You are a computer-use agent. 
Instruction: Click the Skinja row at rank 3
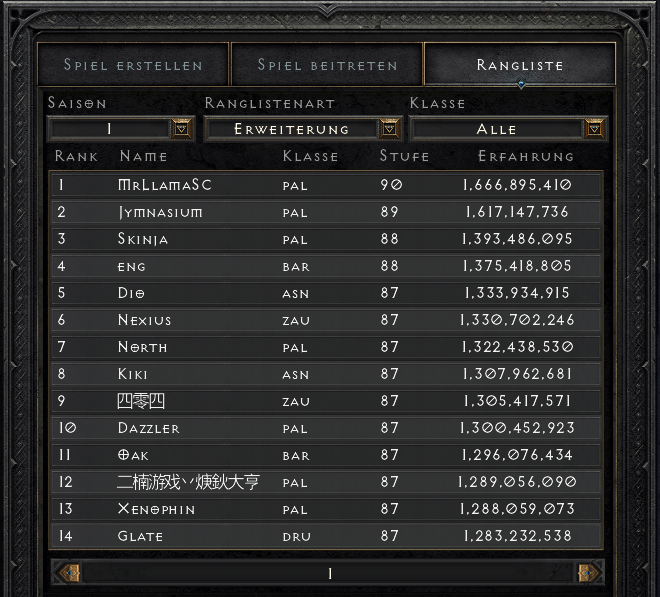pos(326,239)
